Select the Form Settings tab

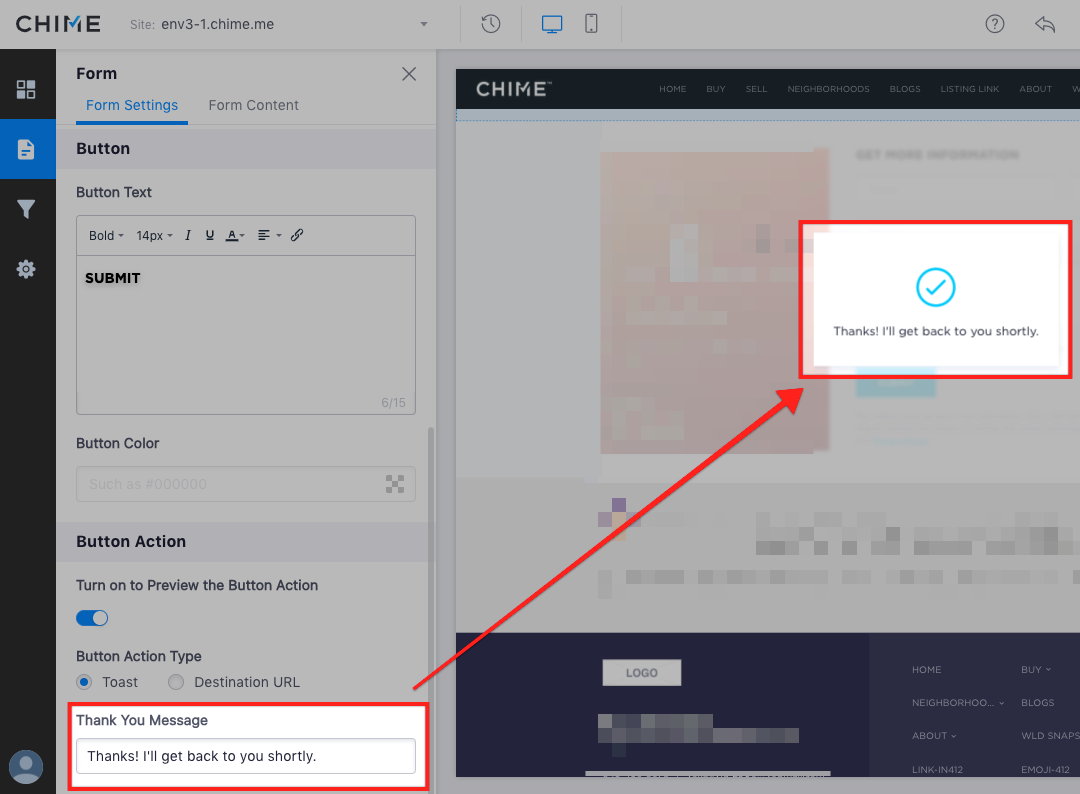pos(132,105)
